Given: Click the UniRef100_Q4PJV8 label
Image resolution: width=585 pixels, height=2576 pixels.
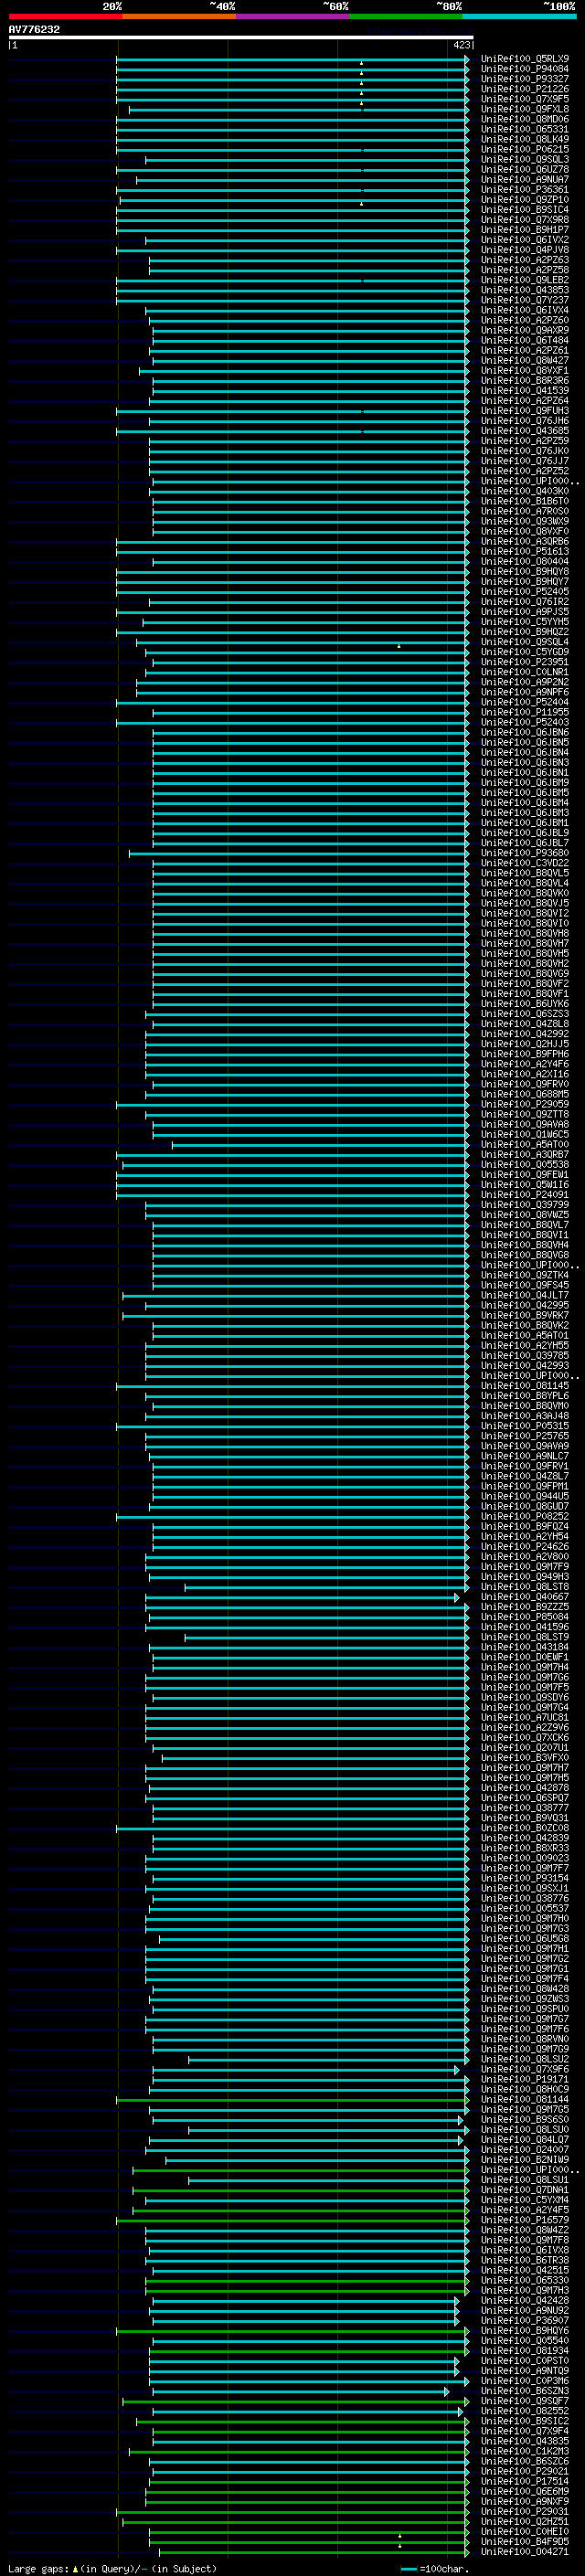Looking at the screenshot, I should [x=524, y=250].
